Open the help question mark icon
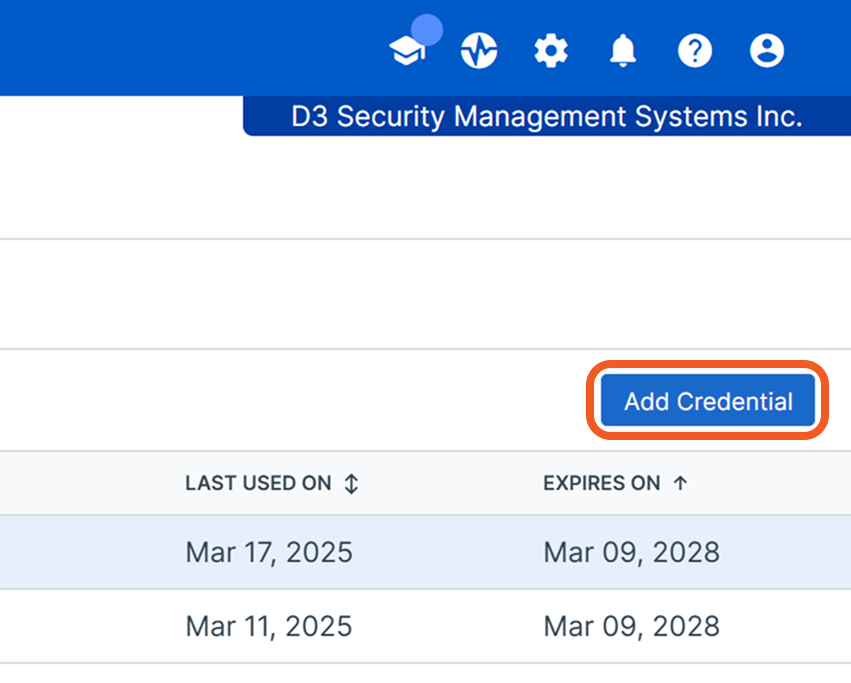The width and height of the screenshot is (851, 683). (x=695, y=50)
